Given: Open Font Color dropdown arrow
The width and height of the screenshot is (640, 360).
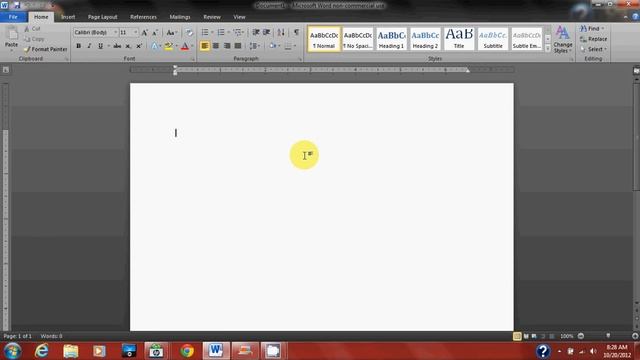Looking at the screenshot, I should (x=192, y=46).
